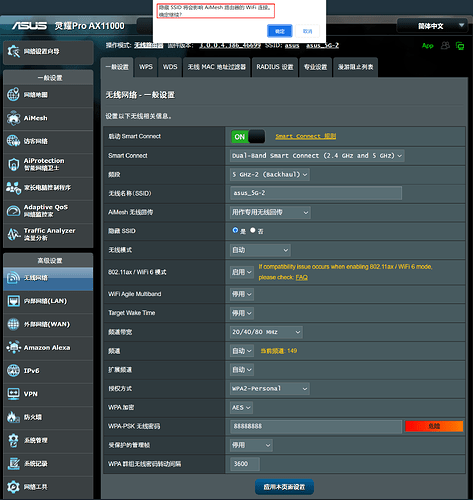Click the firmware version number link
Image resolution: width=473 pixels, height=500 pixels.
[230, 45]
